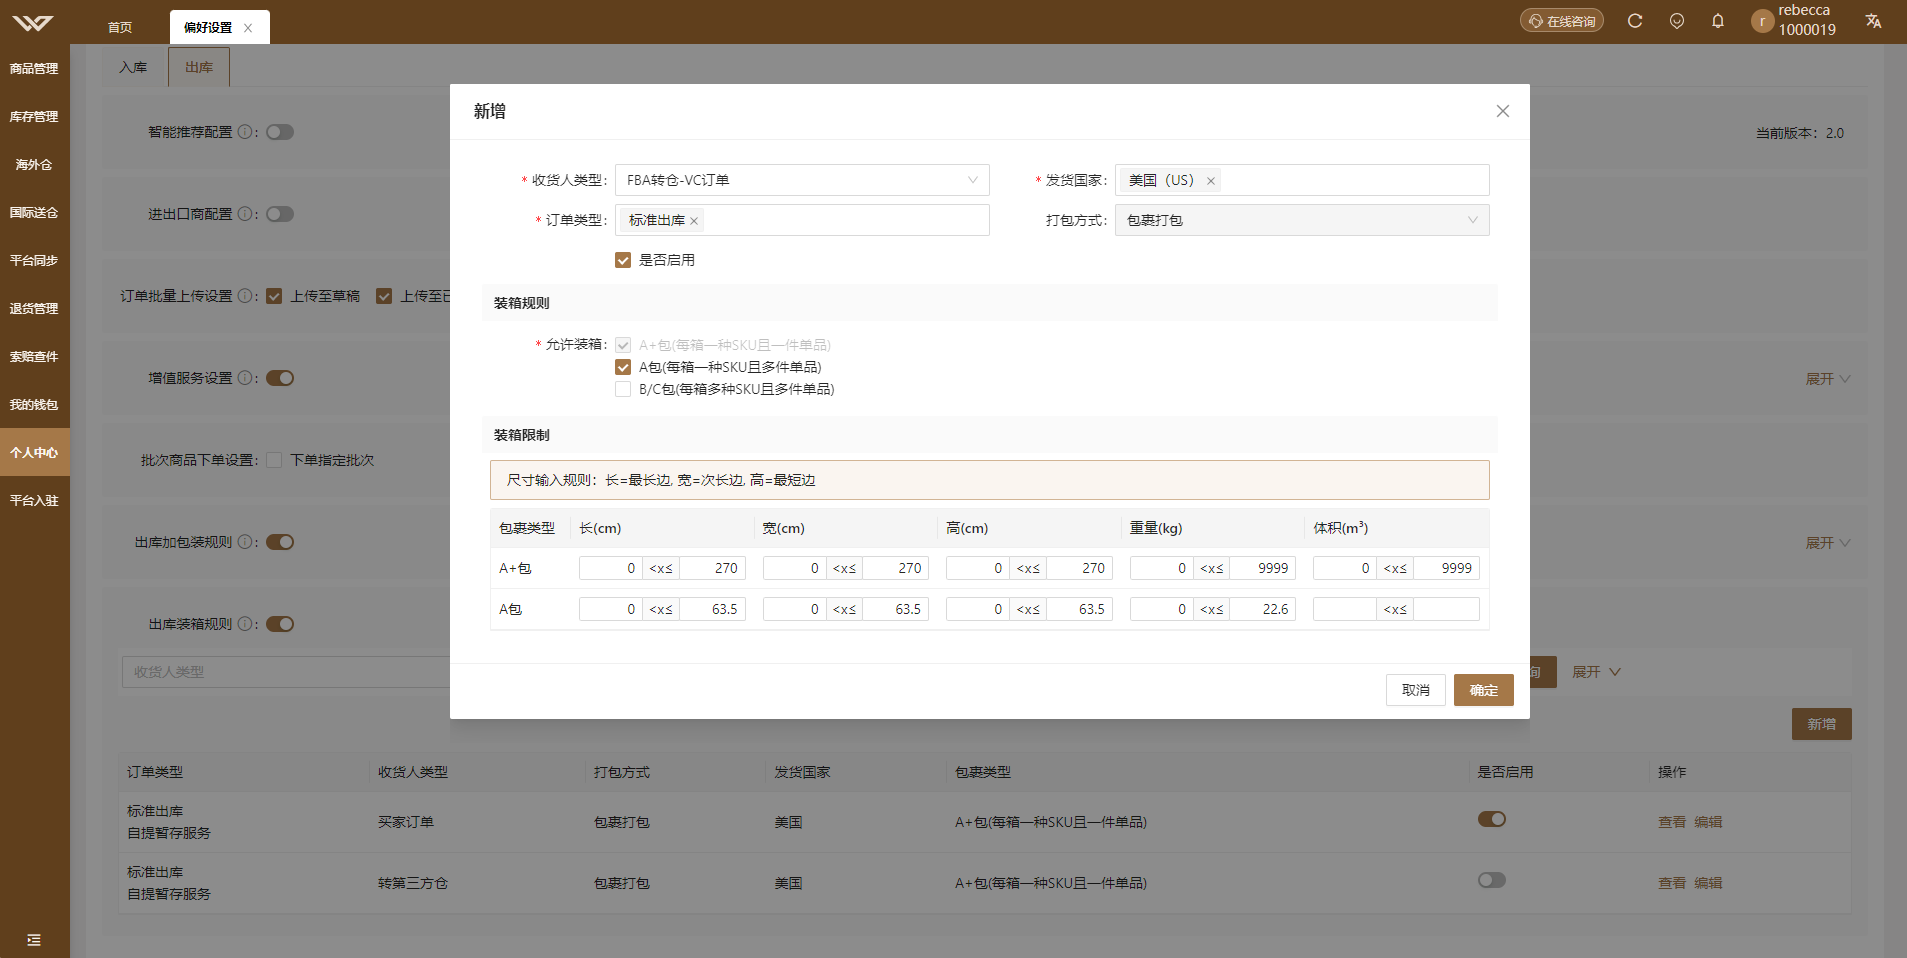Toggle the 进出口商配置 switch
The image size is (1907, 958).
click(x=280, y=214)
